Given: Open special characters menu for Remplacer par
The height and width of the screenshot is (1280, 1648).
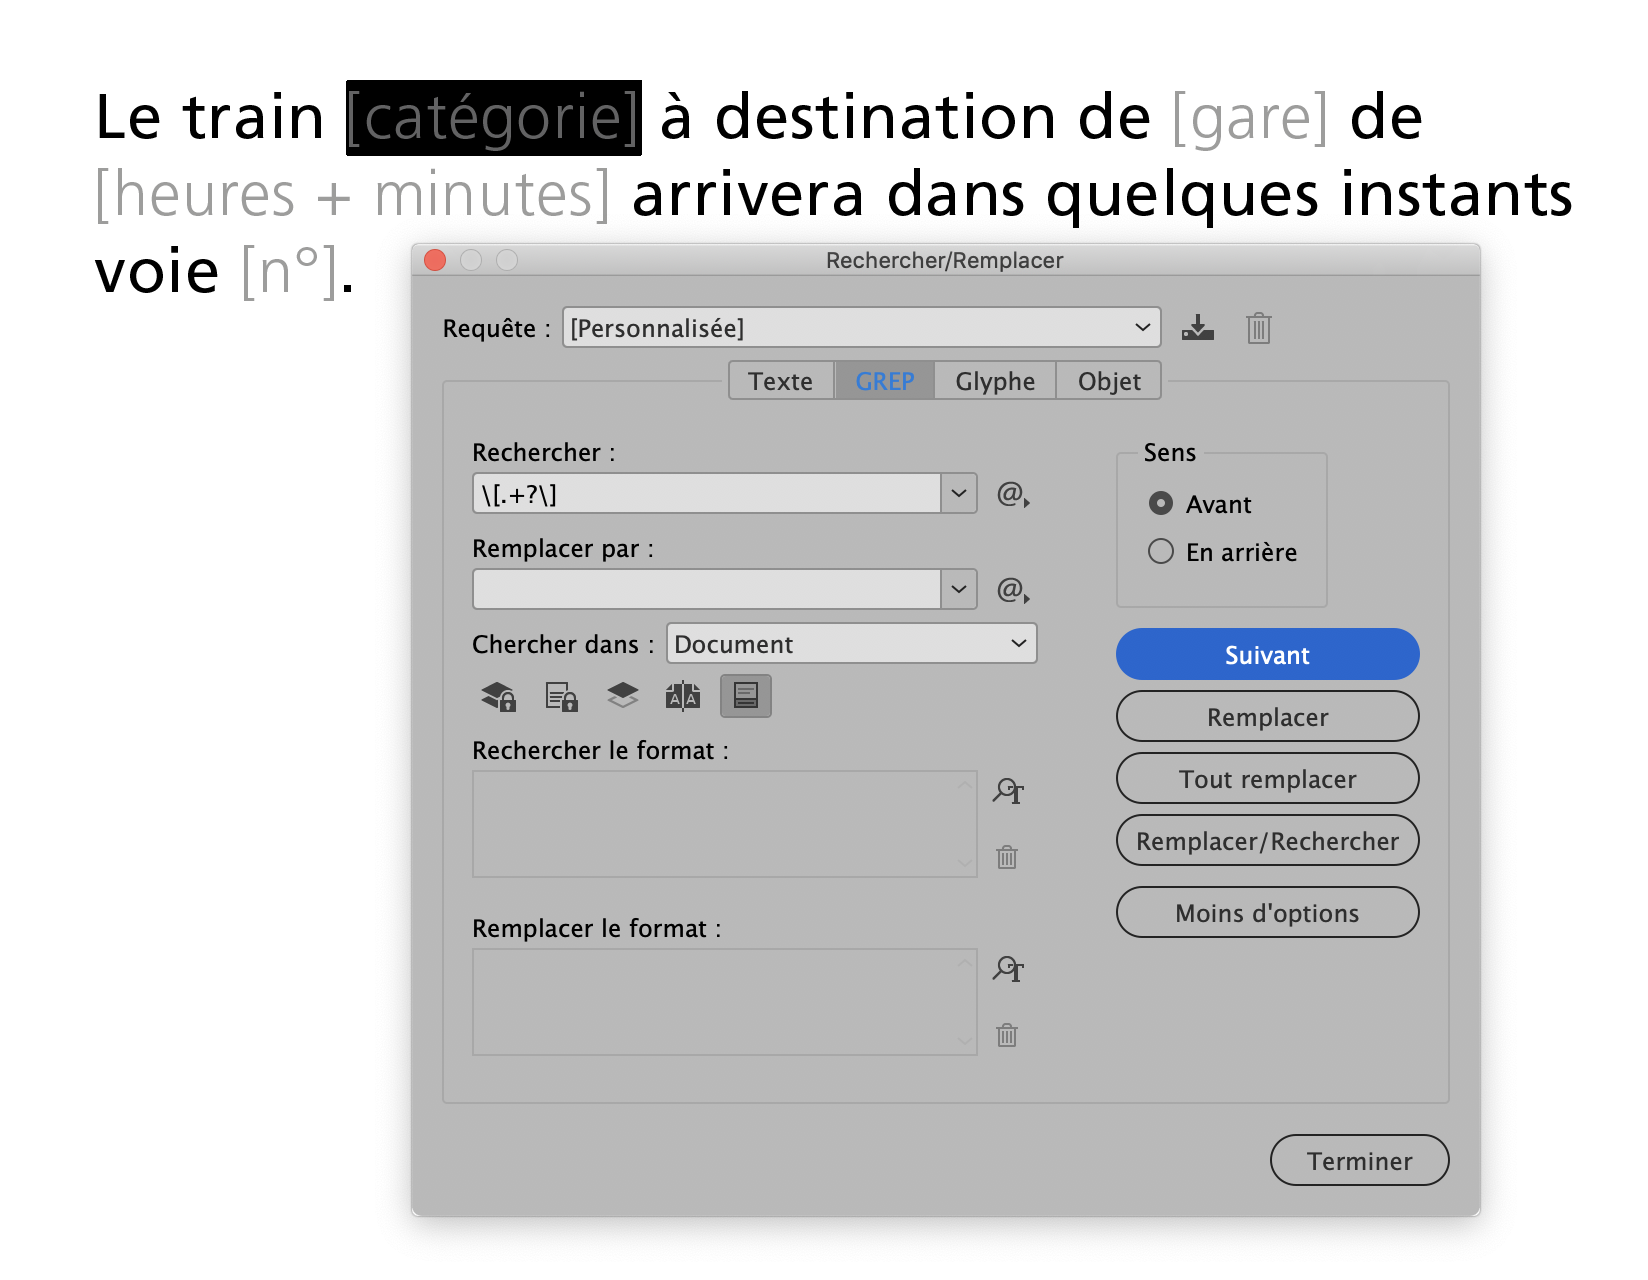Looking at the screenshot, I should click(x=1013, y=590).
